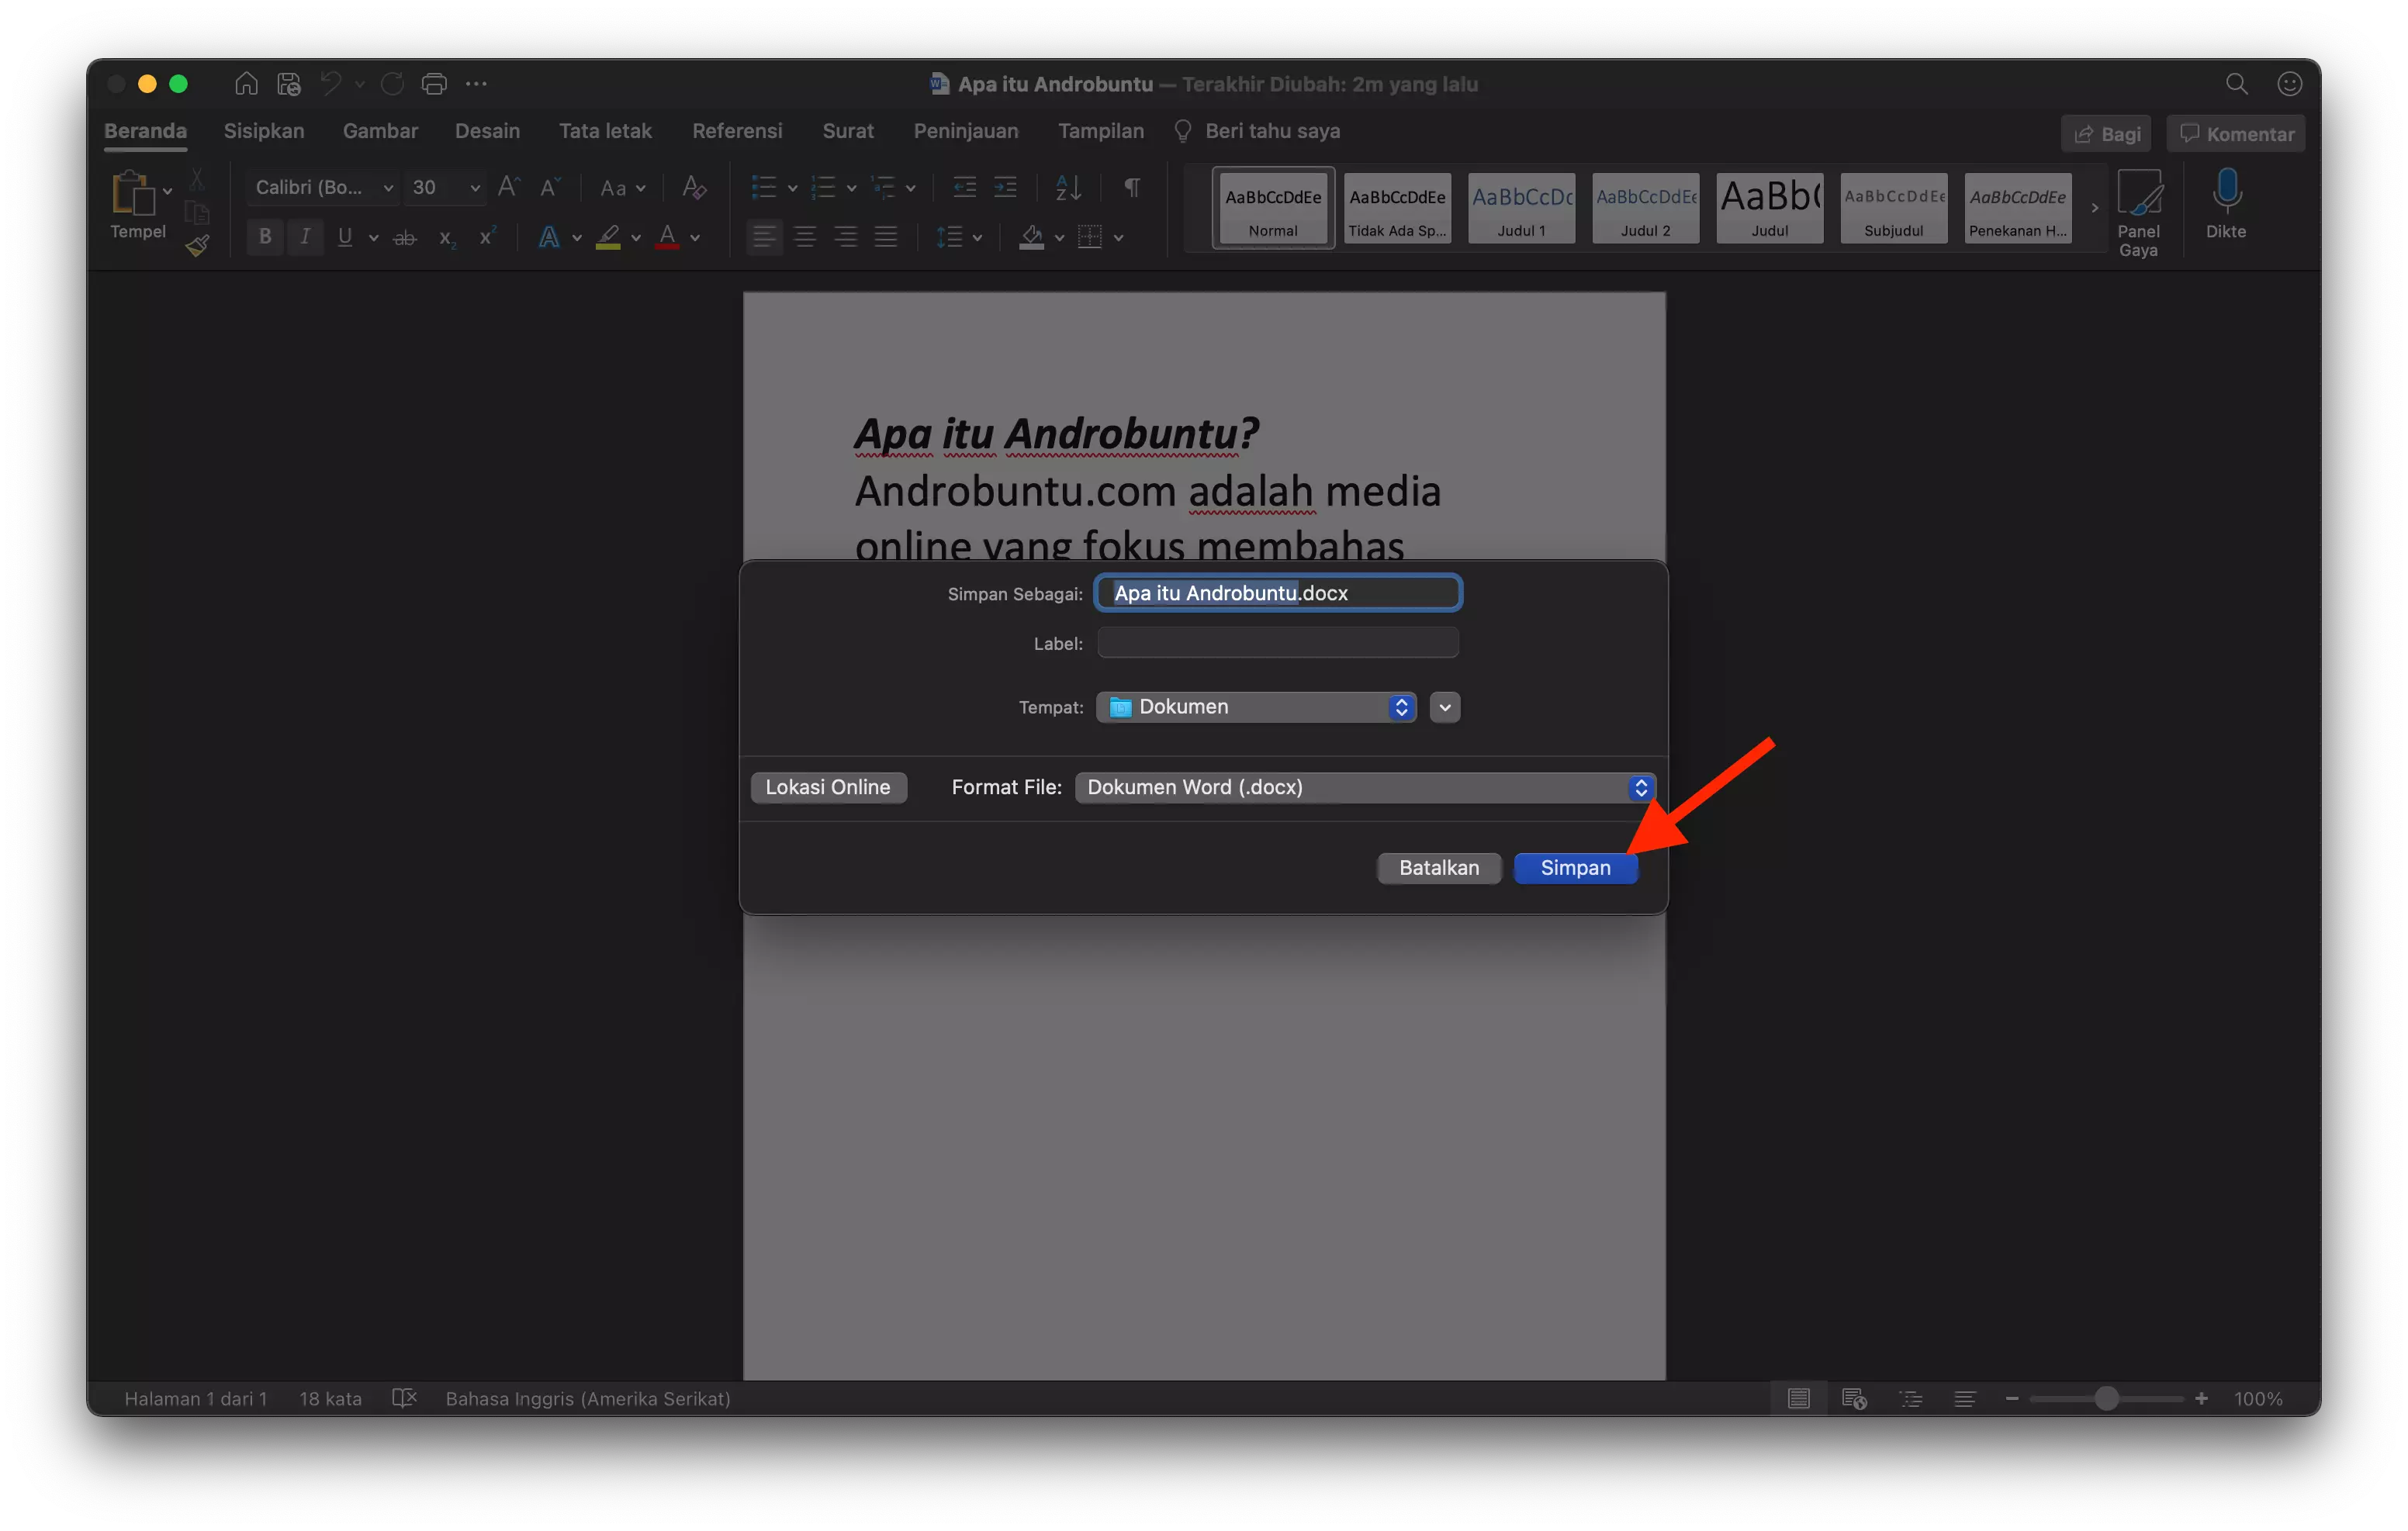Image resolution: width=2408 pixels, height=1531 pixels.
Task: Select center text alignment
Action: point(805,237)
